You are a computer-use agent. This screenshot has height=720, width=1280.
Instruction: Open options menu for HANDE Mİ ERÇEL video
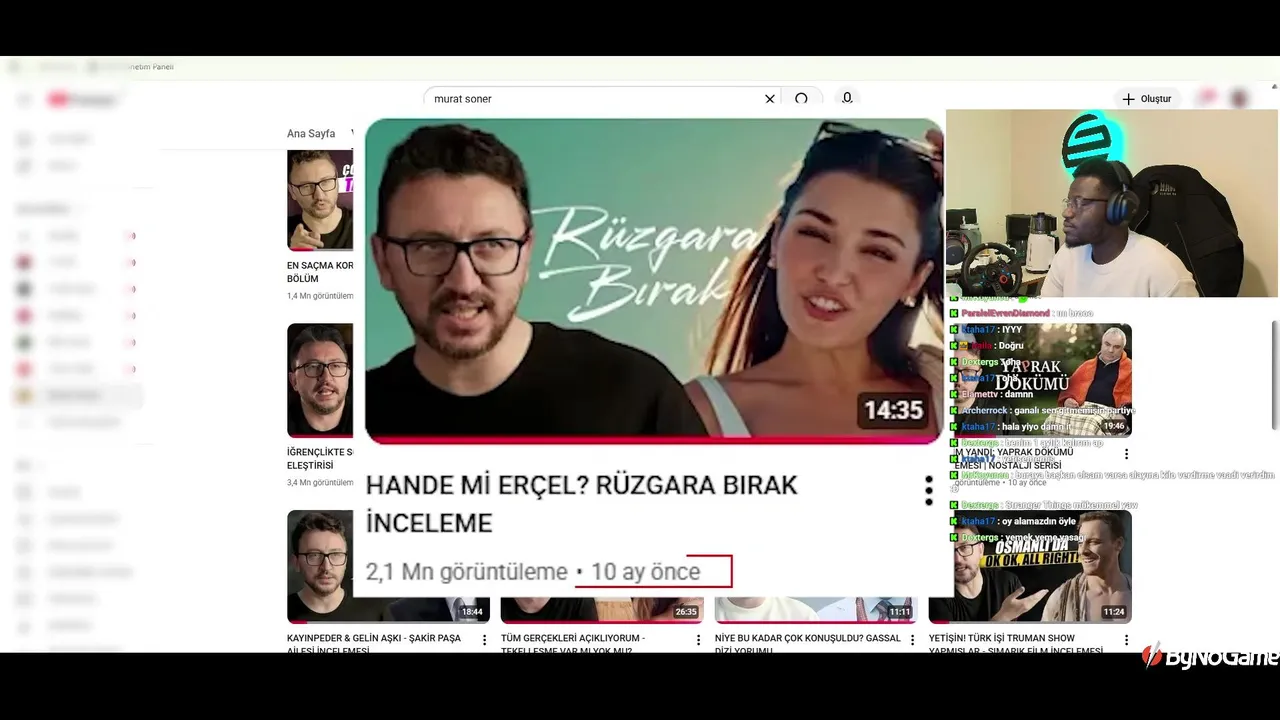click(x=929, y=490)
